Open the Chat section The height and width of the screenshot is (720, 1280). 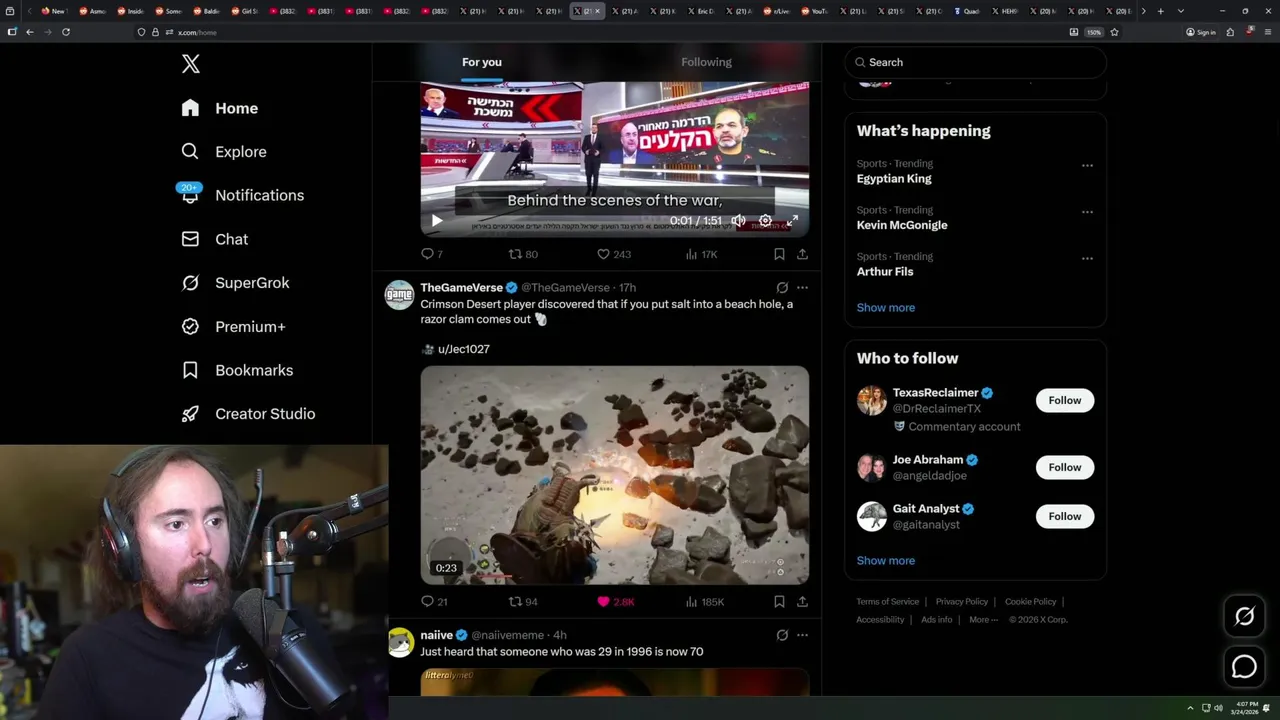tap(215, 239)
